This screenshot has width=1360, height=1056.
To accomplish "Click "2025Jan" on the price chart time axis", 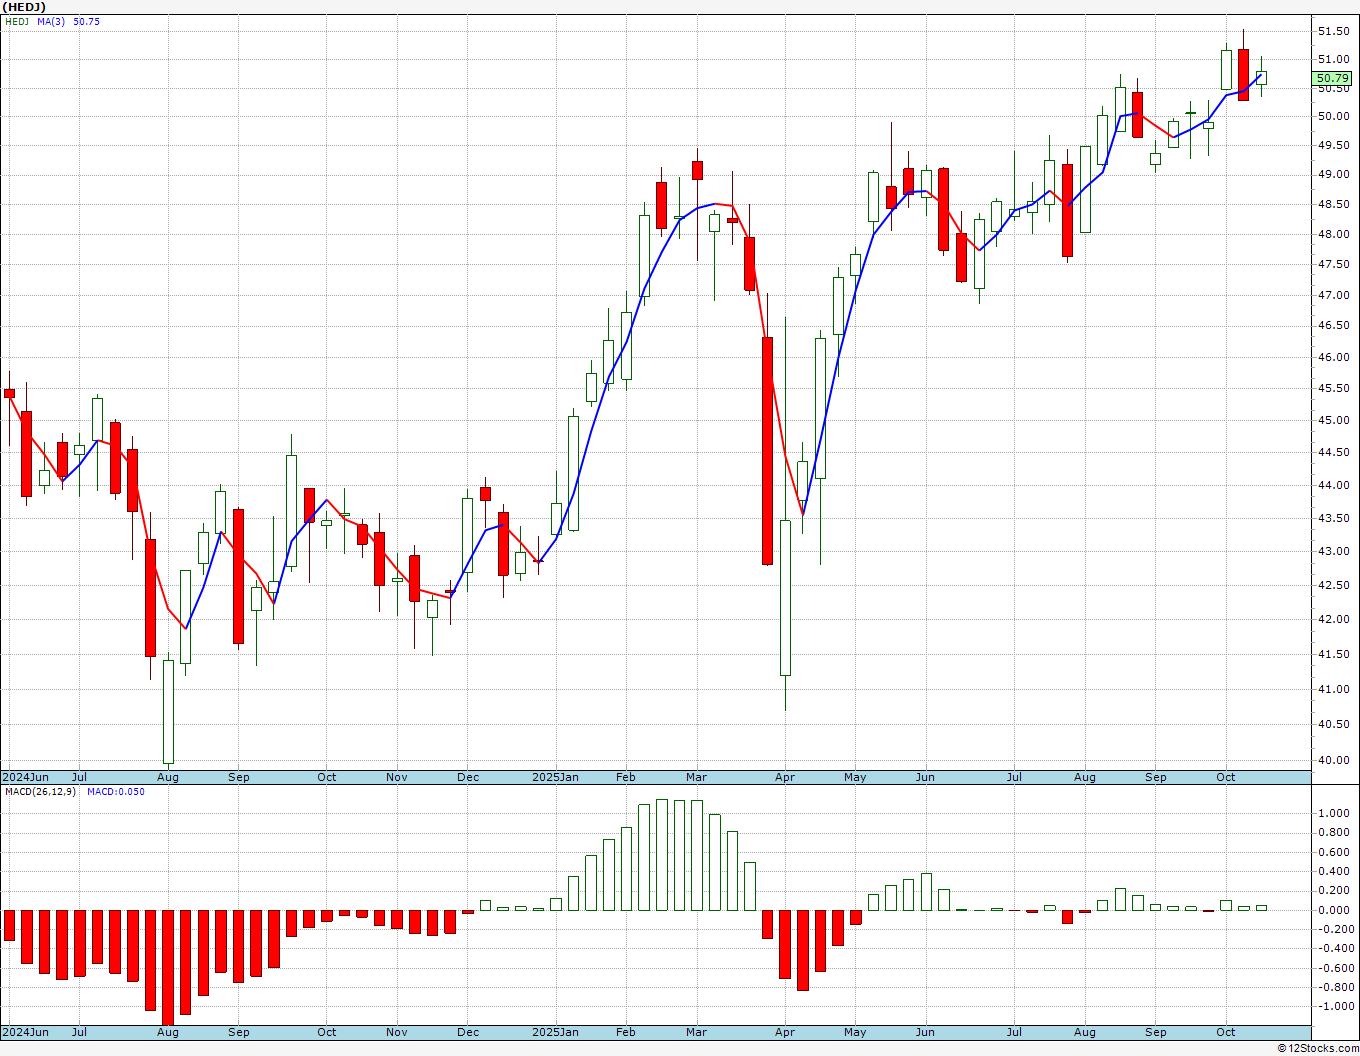I will pos(555,777).
